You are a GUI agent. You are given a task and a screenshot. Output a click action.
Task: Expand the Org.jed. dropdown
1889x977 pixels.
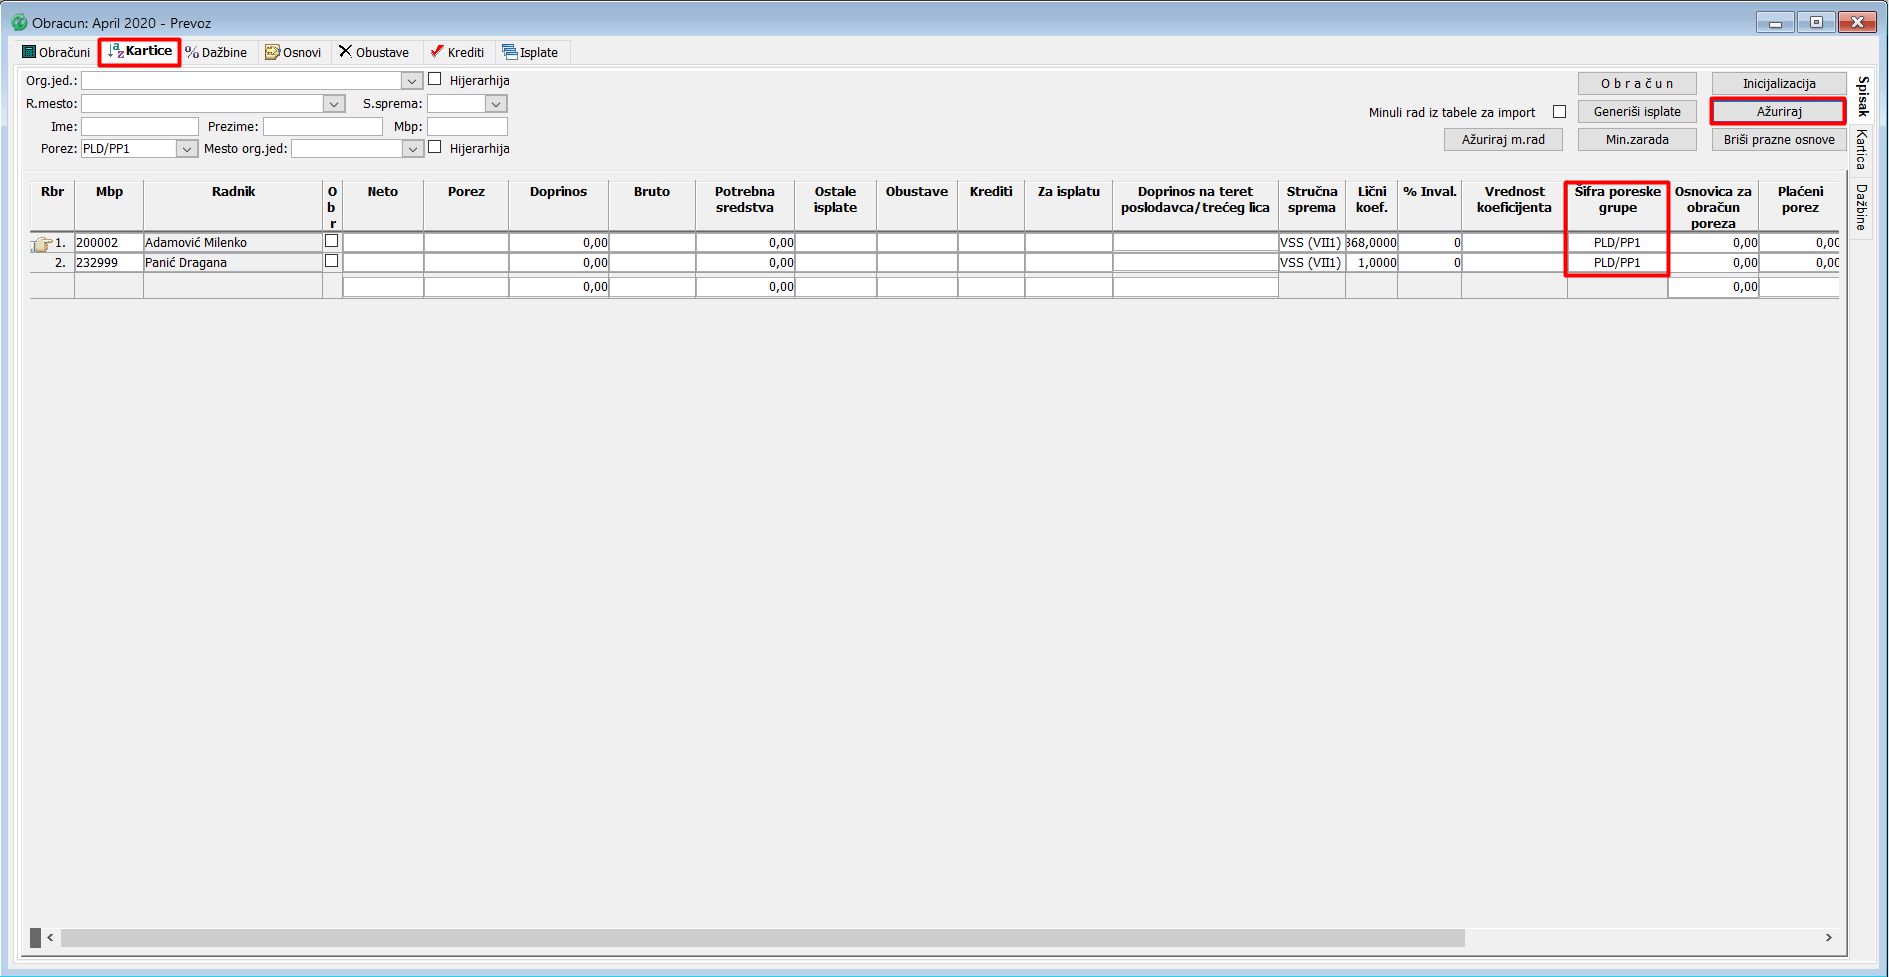tap(411, 81)
